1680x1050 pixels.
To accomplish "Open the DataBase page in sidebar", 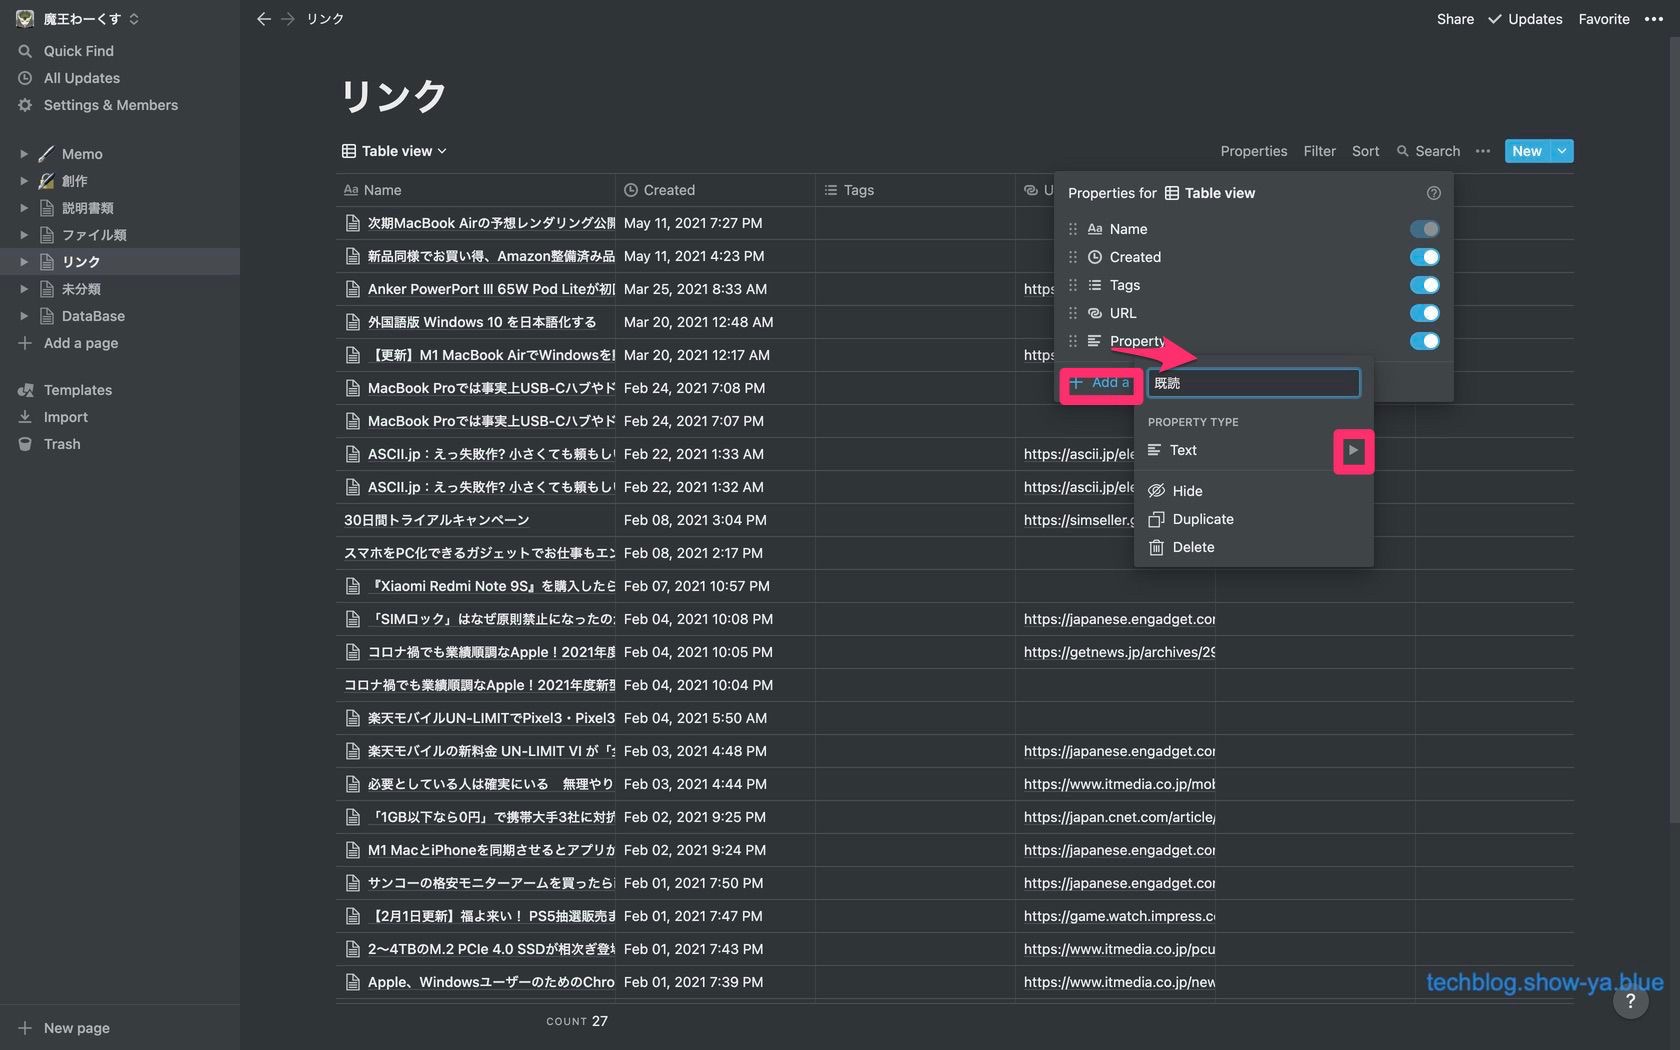I will pyautogui.click(x=93, y=316).
